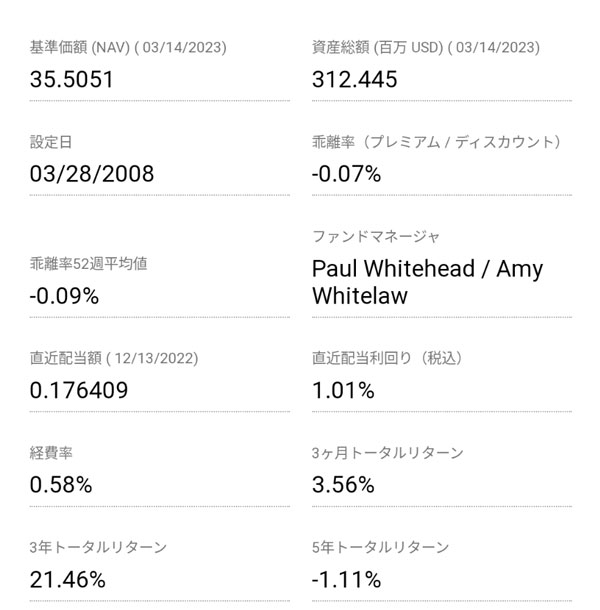The image size is (600, 610).
Task: Click the 直近配当額 (12/13/2022) label
Action: pos(114,358)
